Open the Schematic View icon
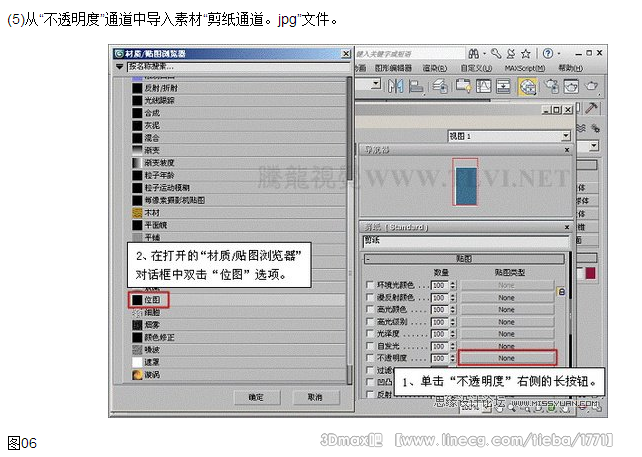This screenshot has width=642, height=457. (503, 86)
